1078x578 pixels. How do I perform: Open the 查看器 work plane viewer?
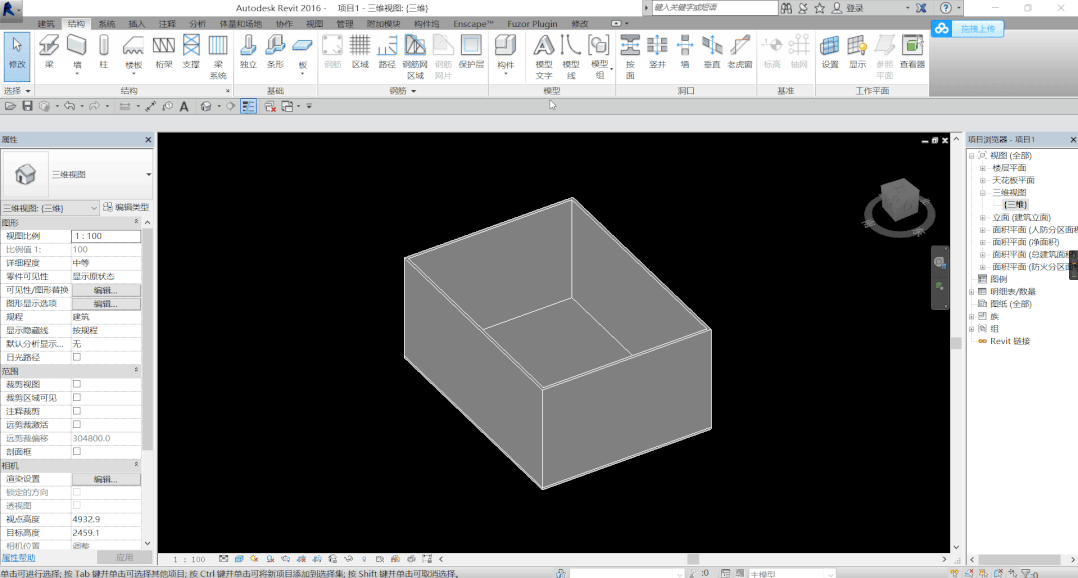tap(912, 52)
